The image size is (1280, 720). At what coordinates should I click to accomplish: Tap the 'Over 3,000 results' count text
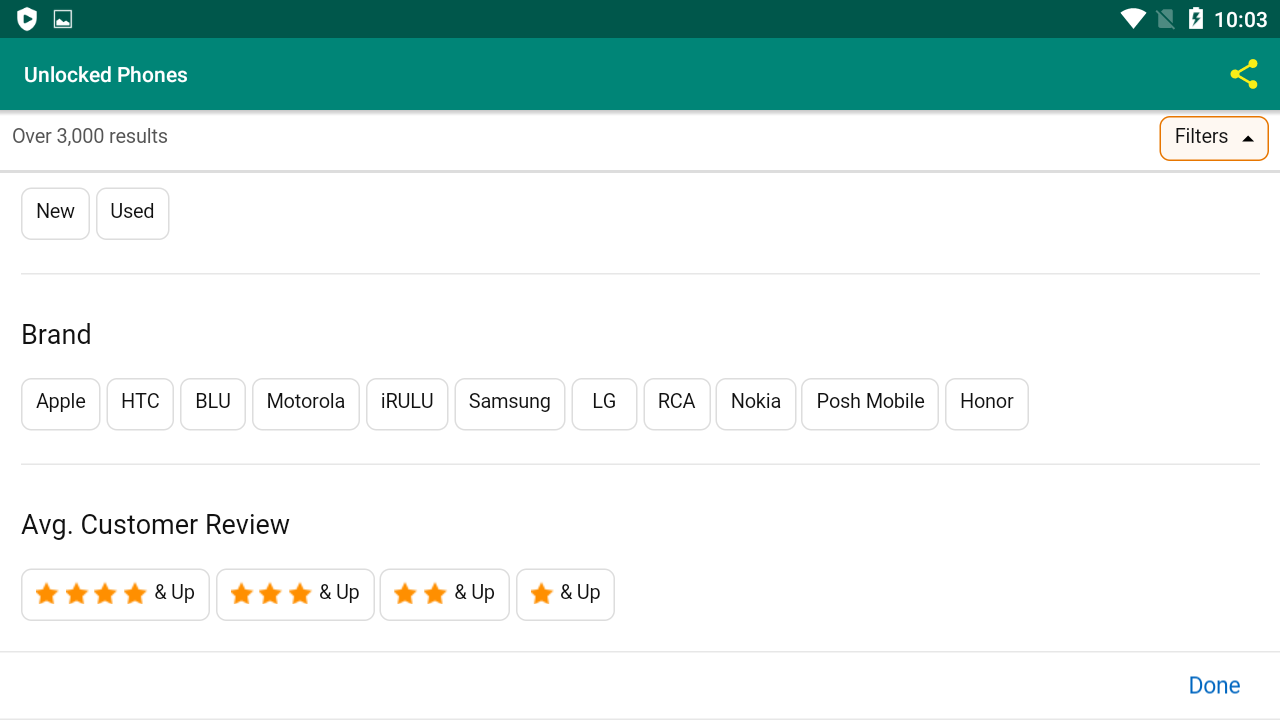90,137
